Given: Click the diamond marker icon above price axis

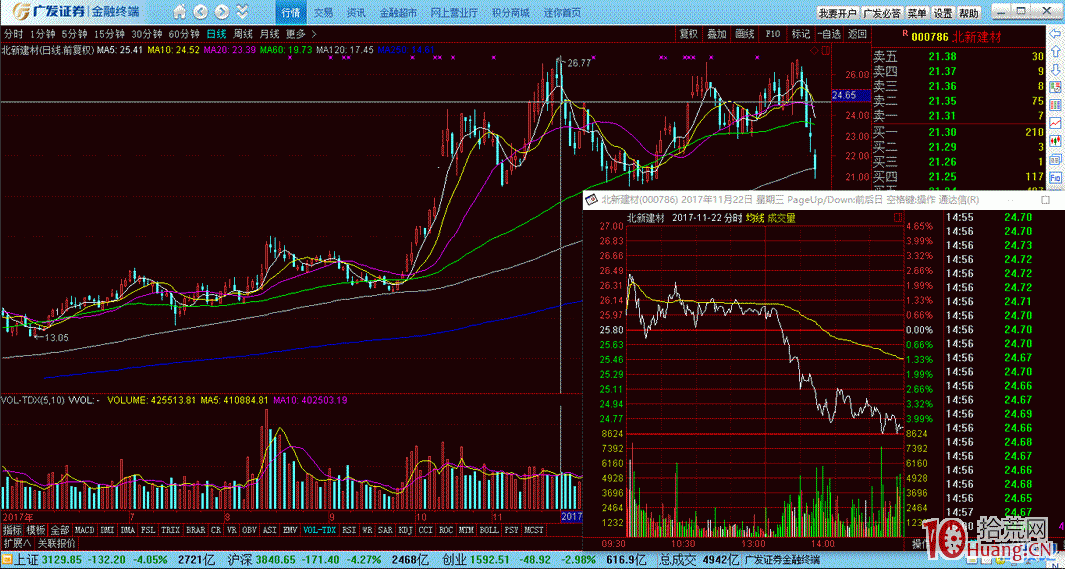Looking at the screenshot, I should (x=814, y=51).
